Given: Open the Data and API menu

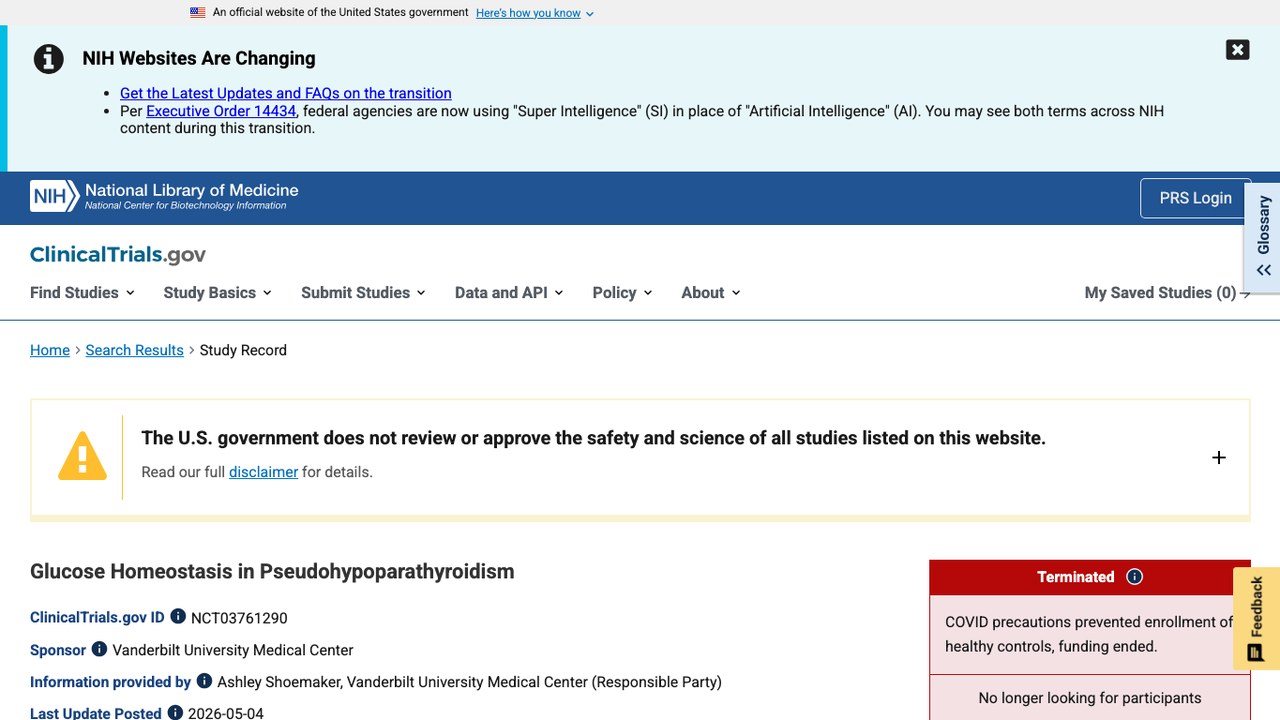Looking at the screenshot, I should click(509, 293).
